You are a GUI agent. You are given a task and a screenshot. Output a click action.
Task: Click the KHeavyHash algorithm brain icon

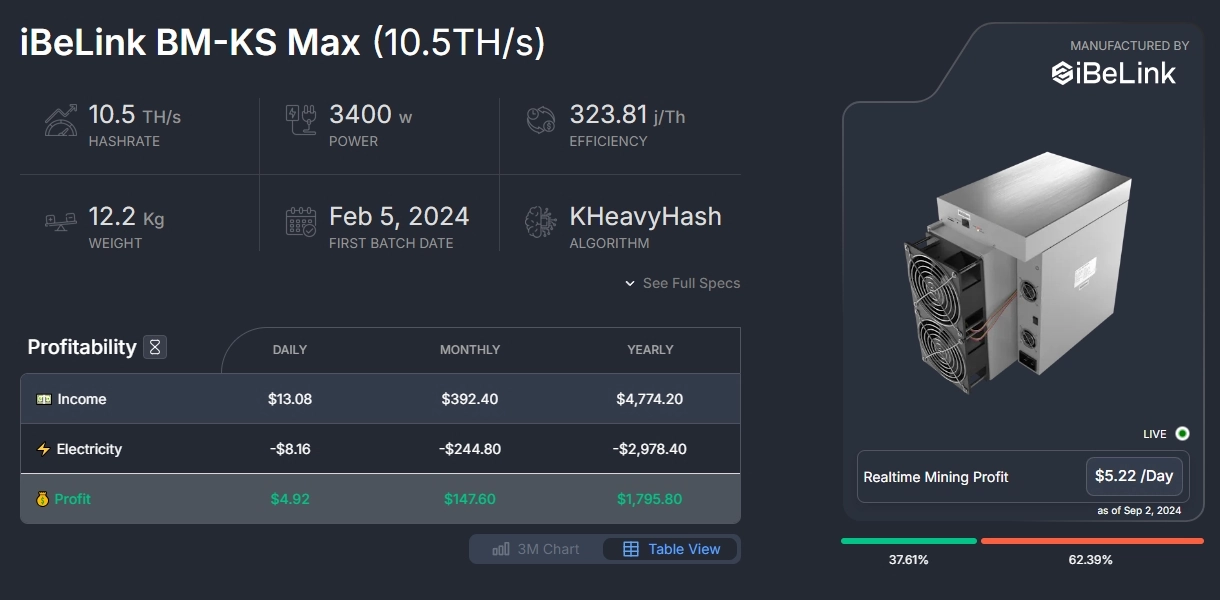pyautogui.click(x=542, y=221)
